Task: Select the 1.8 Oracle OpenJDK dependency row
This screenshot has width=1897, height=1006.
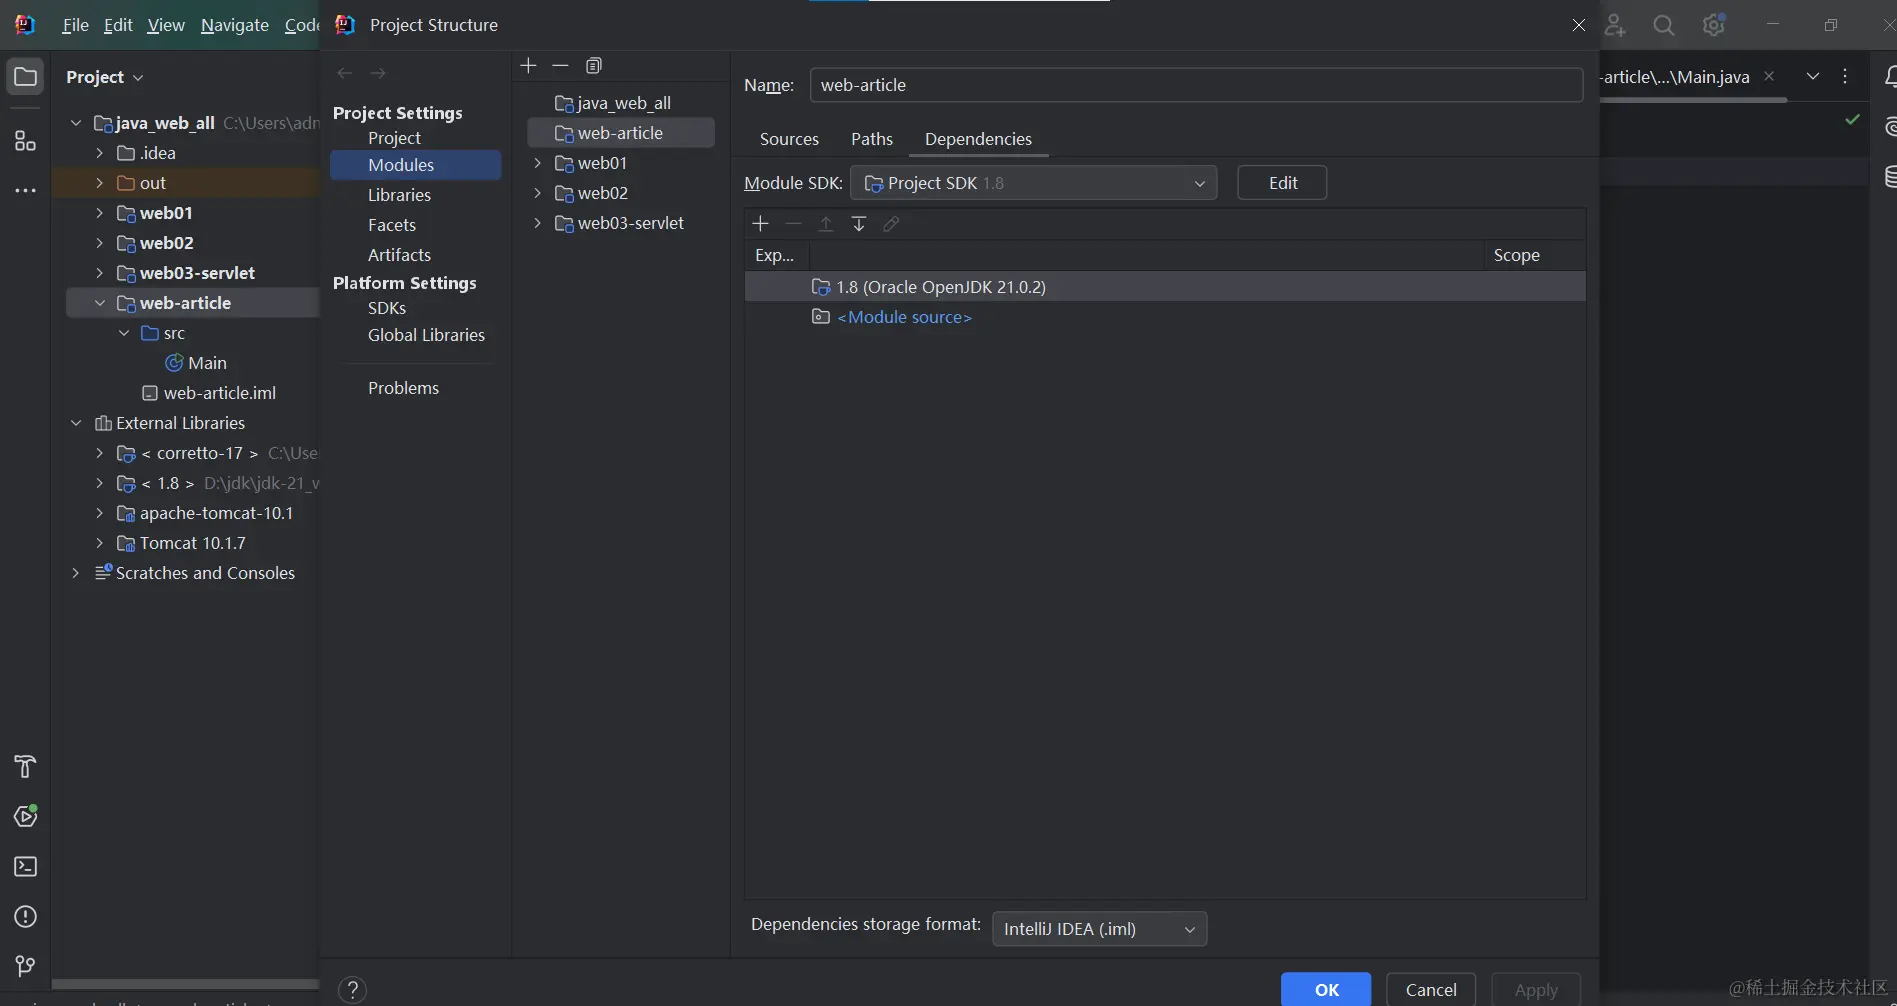Action: 1165,287
